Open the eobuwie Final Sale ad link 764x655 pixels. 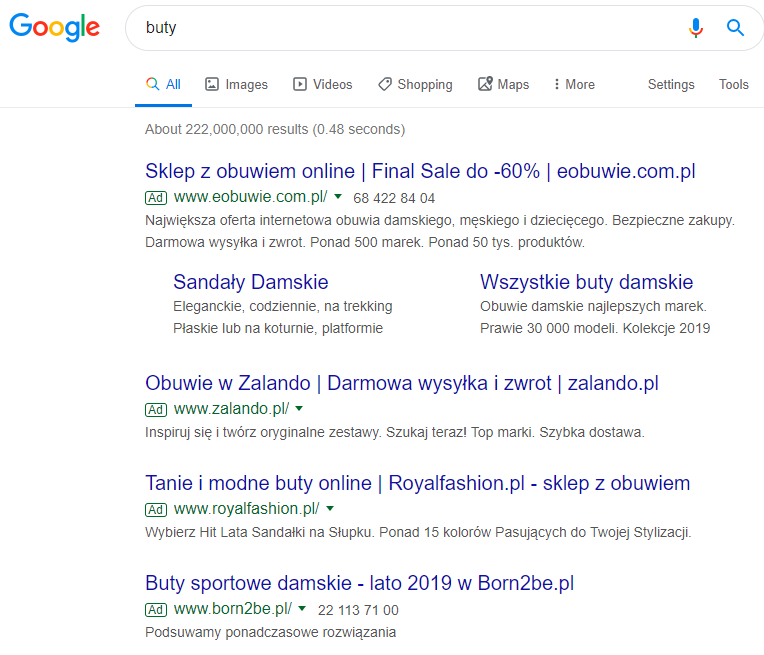pyautogui.click(x=420, y=171)
